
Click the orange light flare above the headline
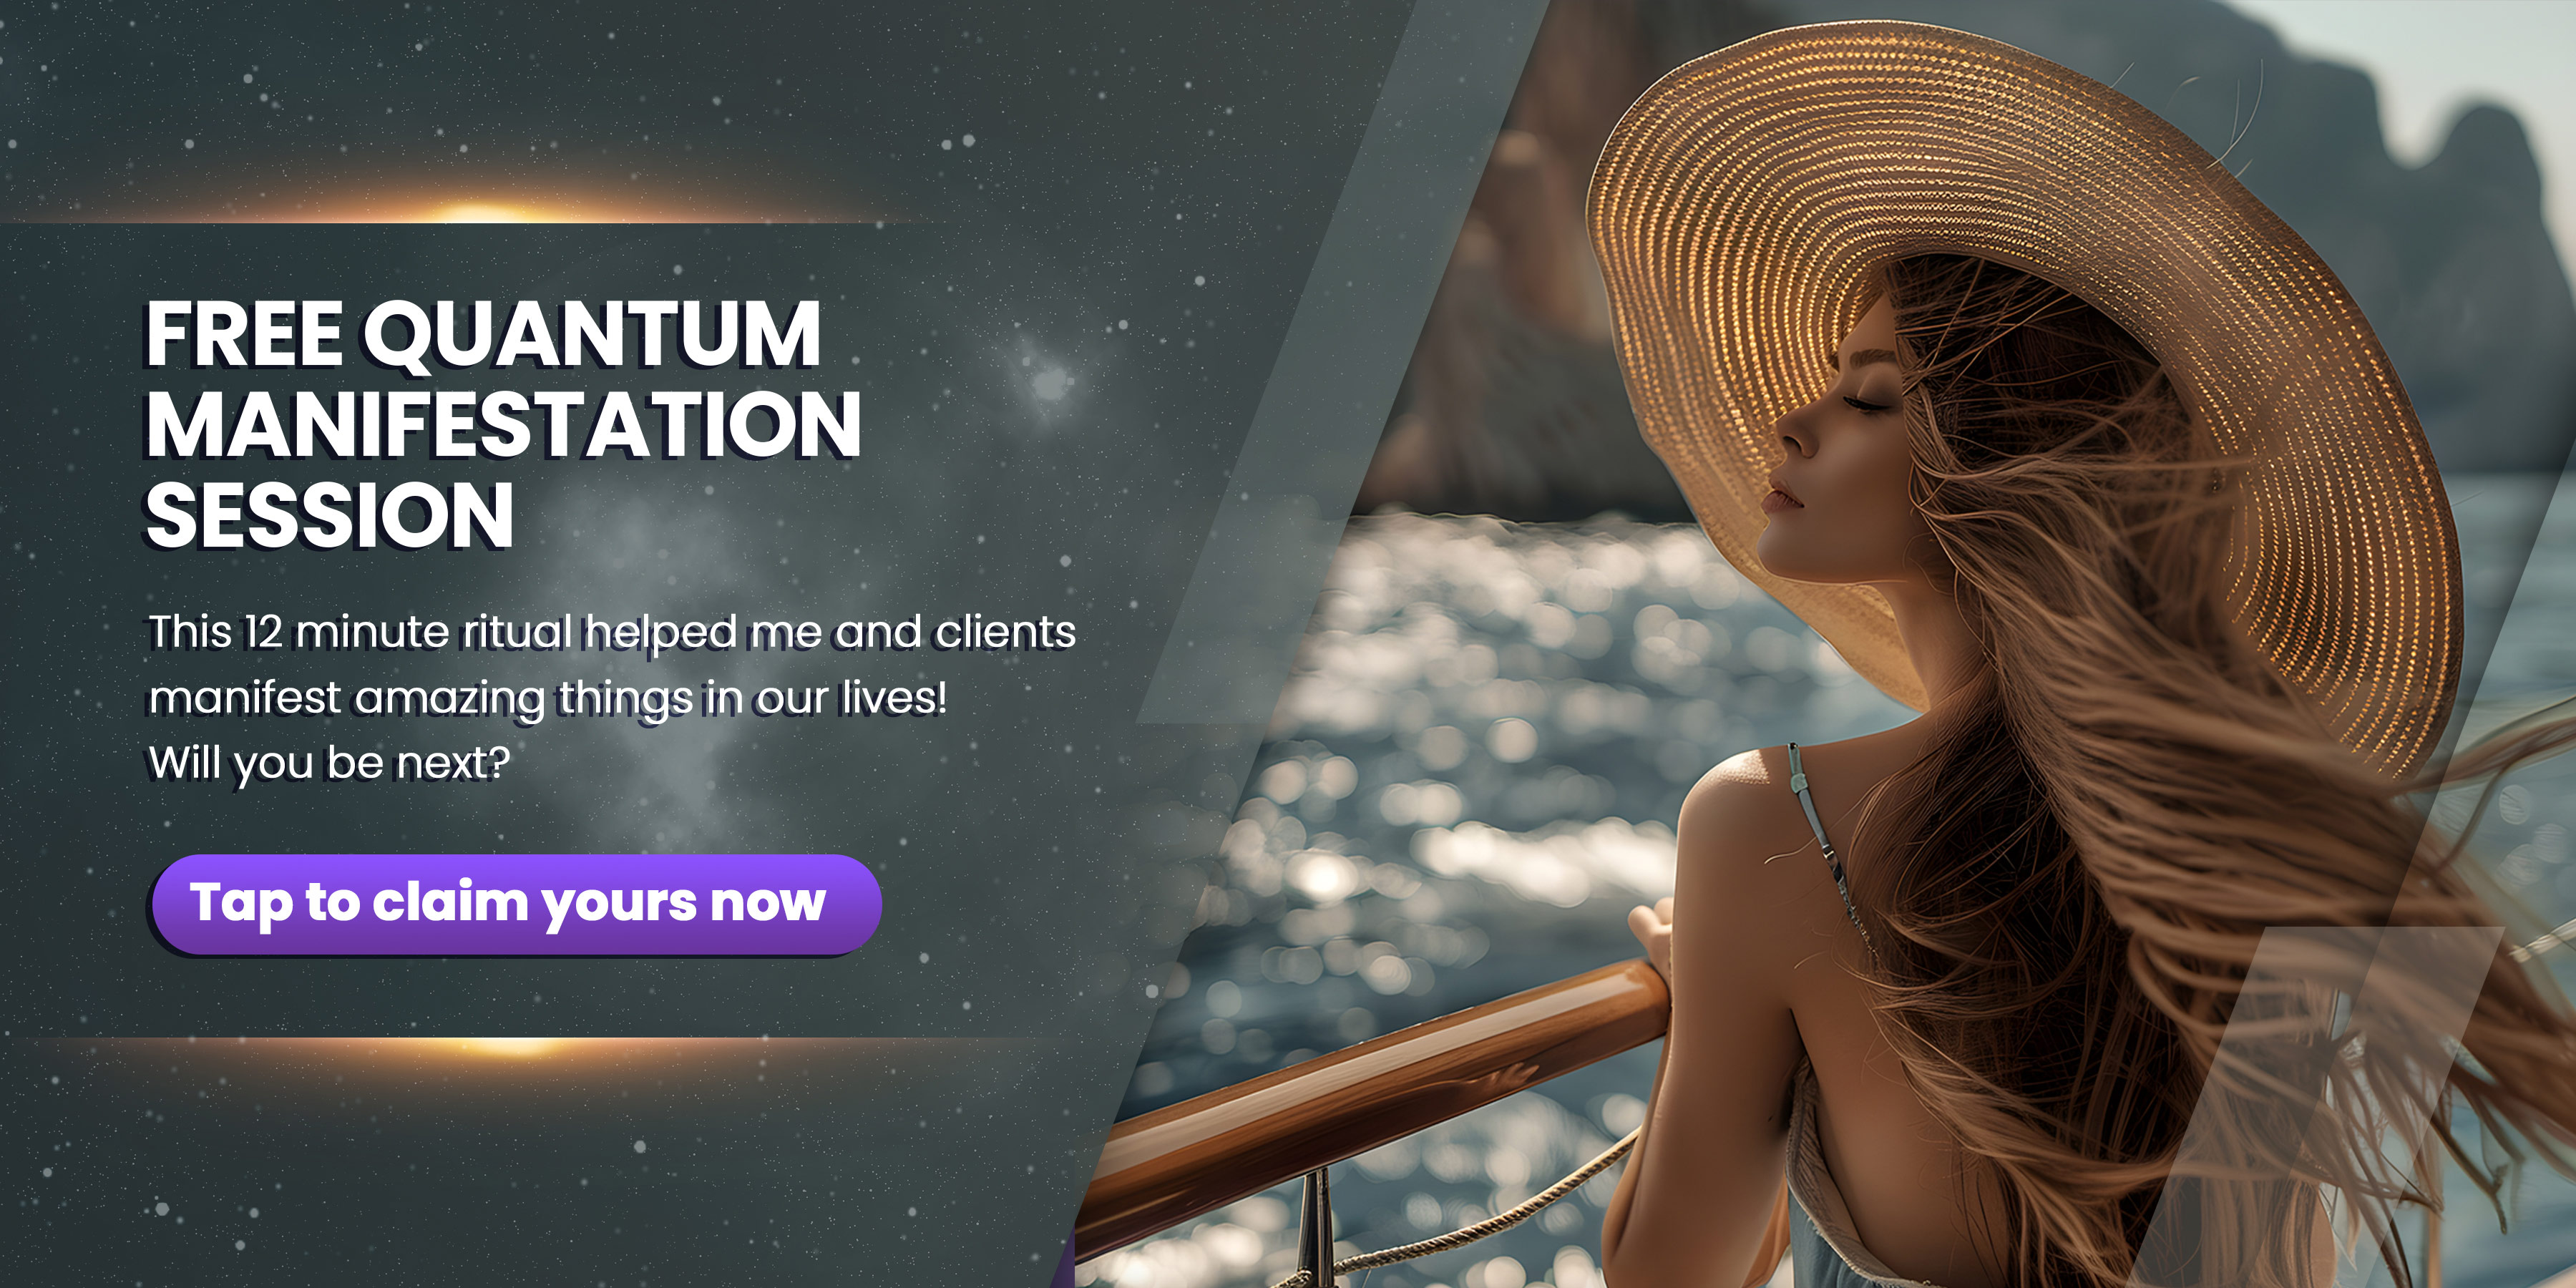click(x=480, y=212)
